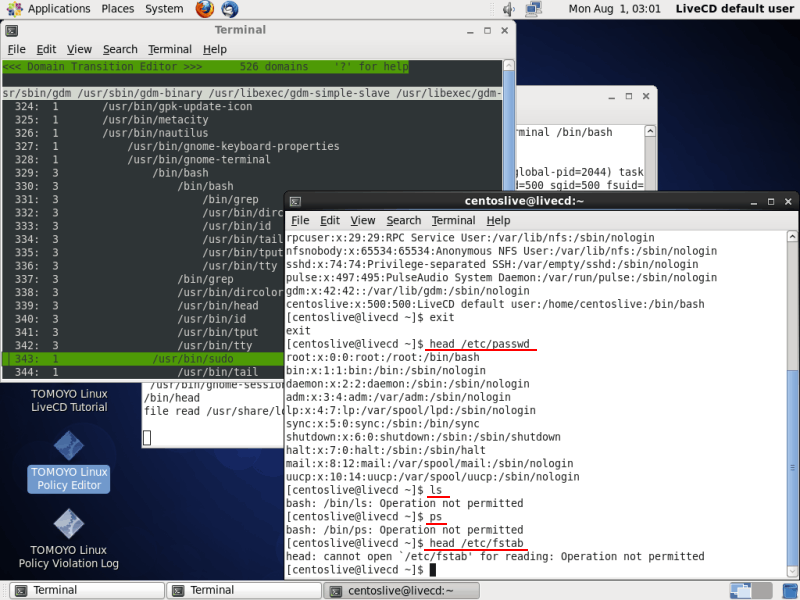800x600 pixels.
Task: Switch to the first workspace in pager
Action: [740, 590]
